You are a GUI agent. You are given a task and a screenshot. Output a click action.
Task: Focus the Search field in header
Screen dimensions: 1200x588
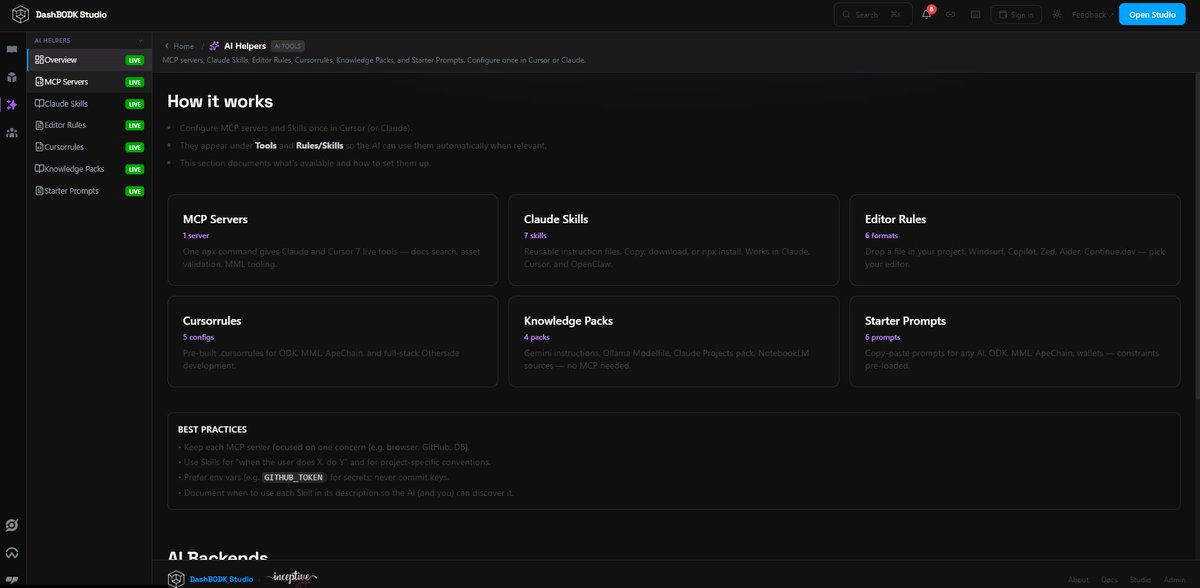tap(873, 15)
